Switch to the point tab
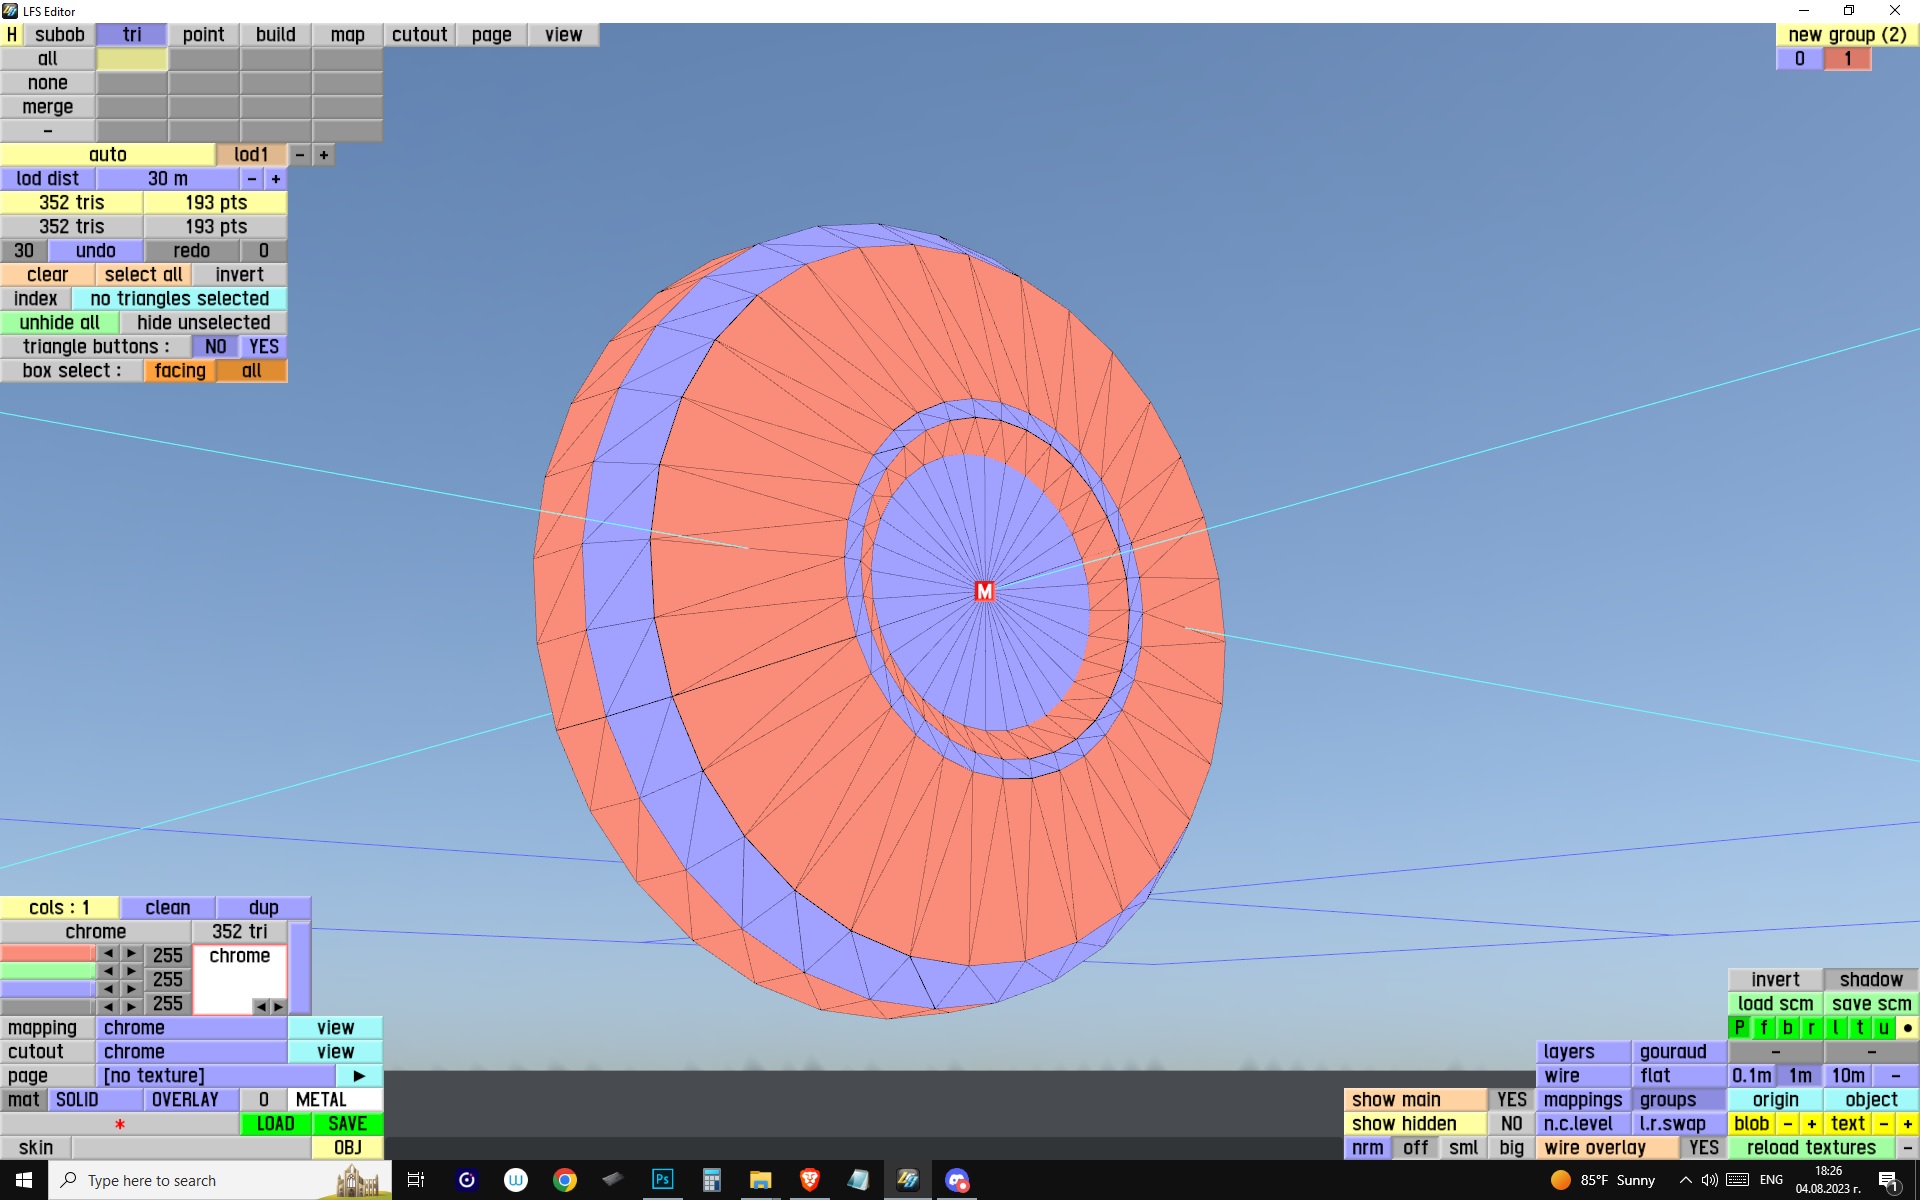 (203, 34)
